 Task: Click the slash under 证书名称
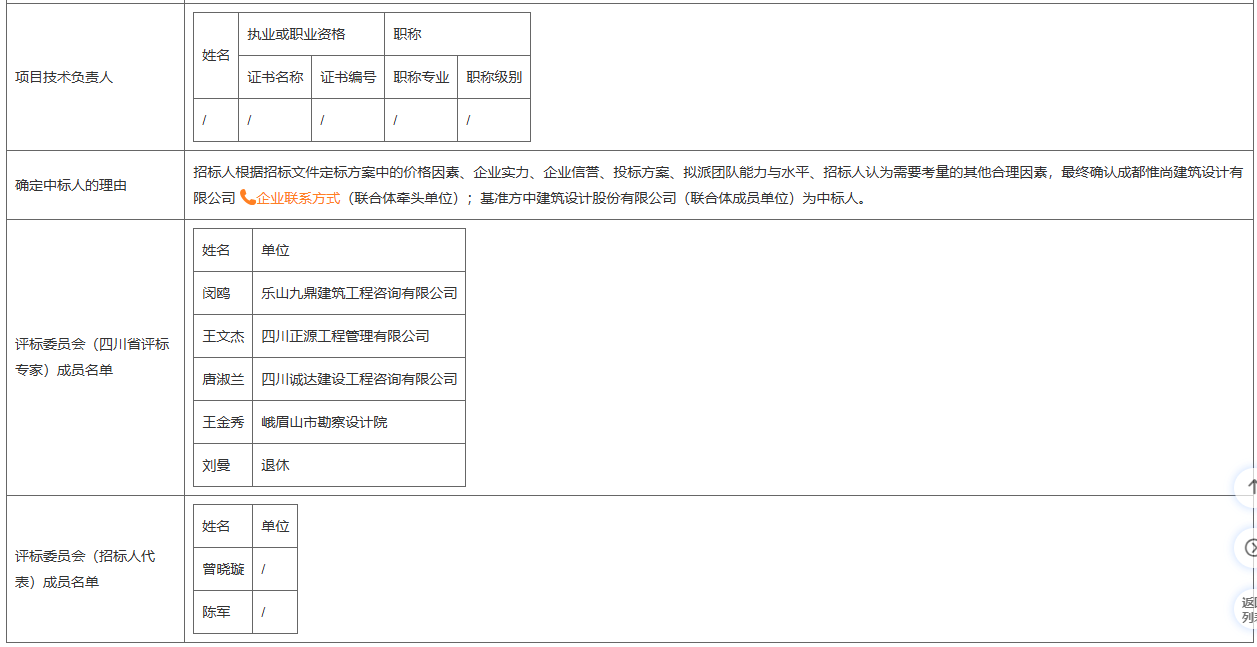[x=250, y=120]
